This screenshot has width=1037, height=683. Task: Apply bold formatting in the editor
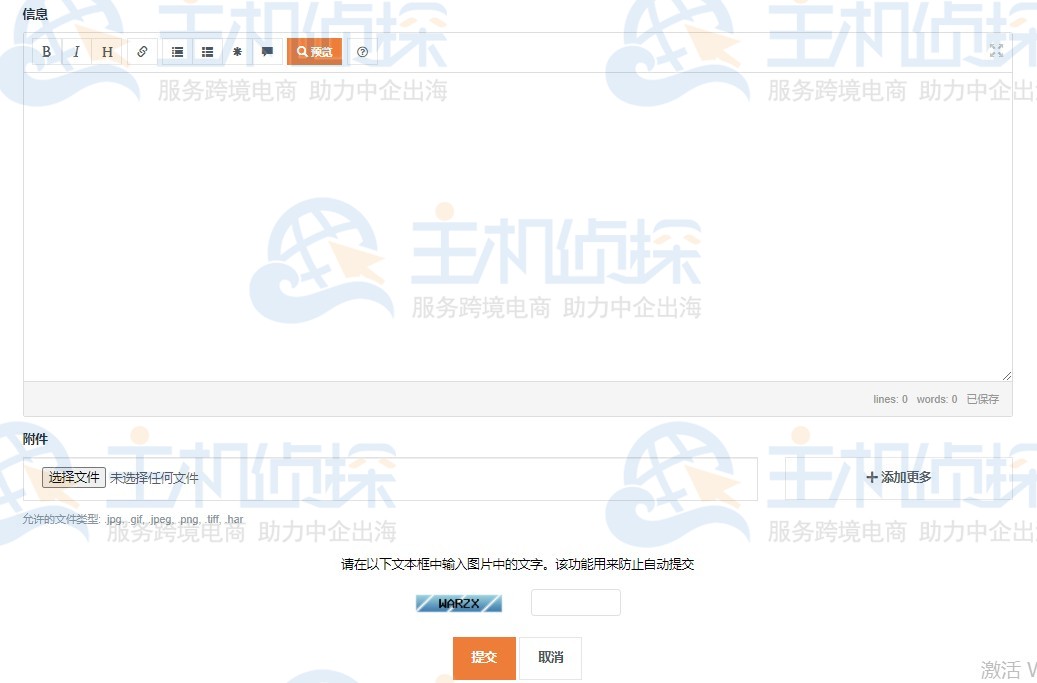tap(46, 51)
